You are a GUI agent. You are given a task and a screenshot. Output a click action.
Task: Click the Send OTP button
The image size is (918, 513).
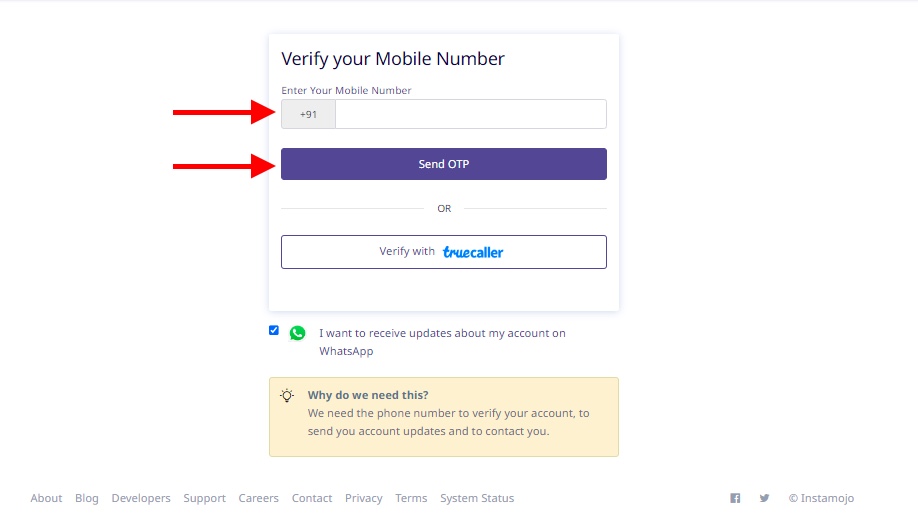tap(444, 164)
